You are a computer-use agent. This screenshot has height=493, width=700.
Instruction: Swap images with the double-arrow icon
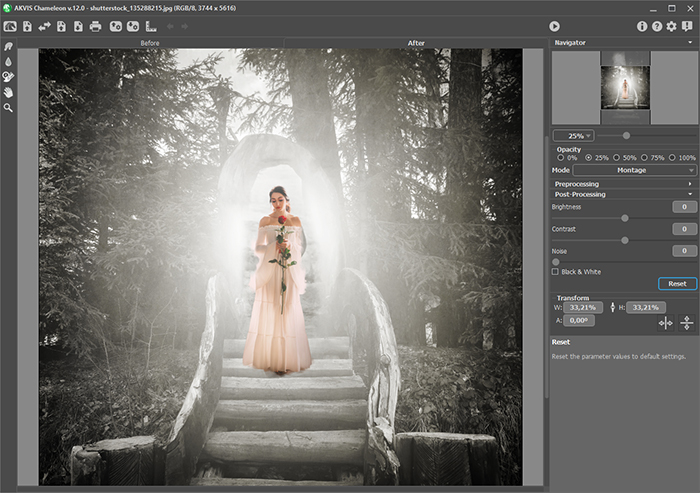44,26
